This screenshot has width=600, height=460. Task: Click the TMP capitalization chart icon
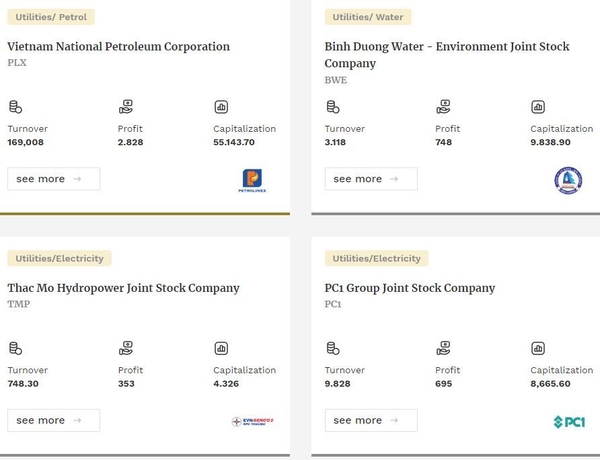coord(221,348)
